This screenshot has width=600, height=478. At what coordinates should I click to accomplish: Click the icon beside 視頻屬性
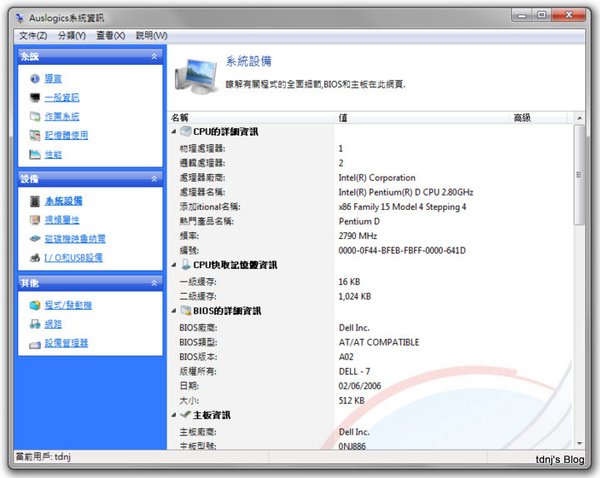(x=35, y=220)
